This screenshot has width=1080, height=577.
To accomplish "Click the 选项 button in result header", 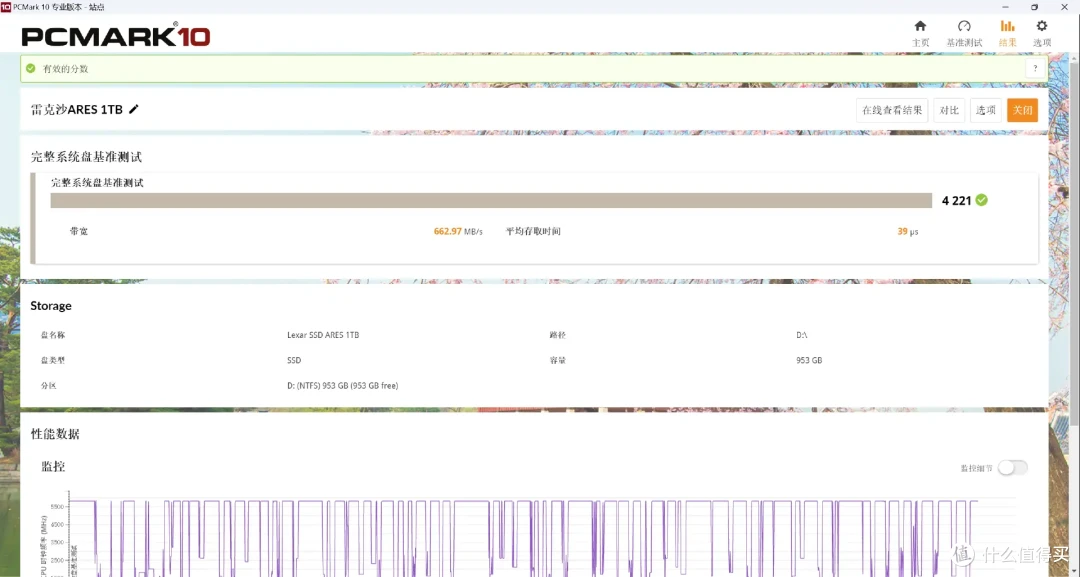I will pos(986,110).
